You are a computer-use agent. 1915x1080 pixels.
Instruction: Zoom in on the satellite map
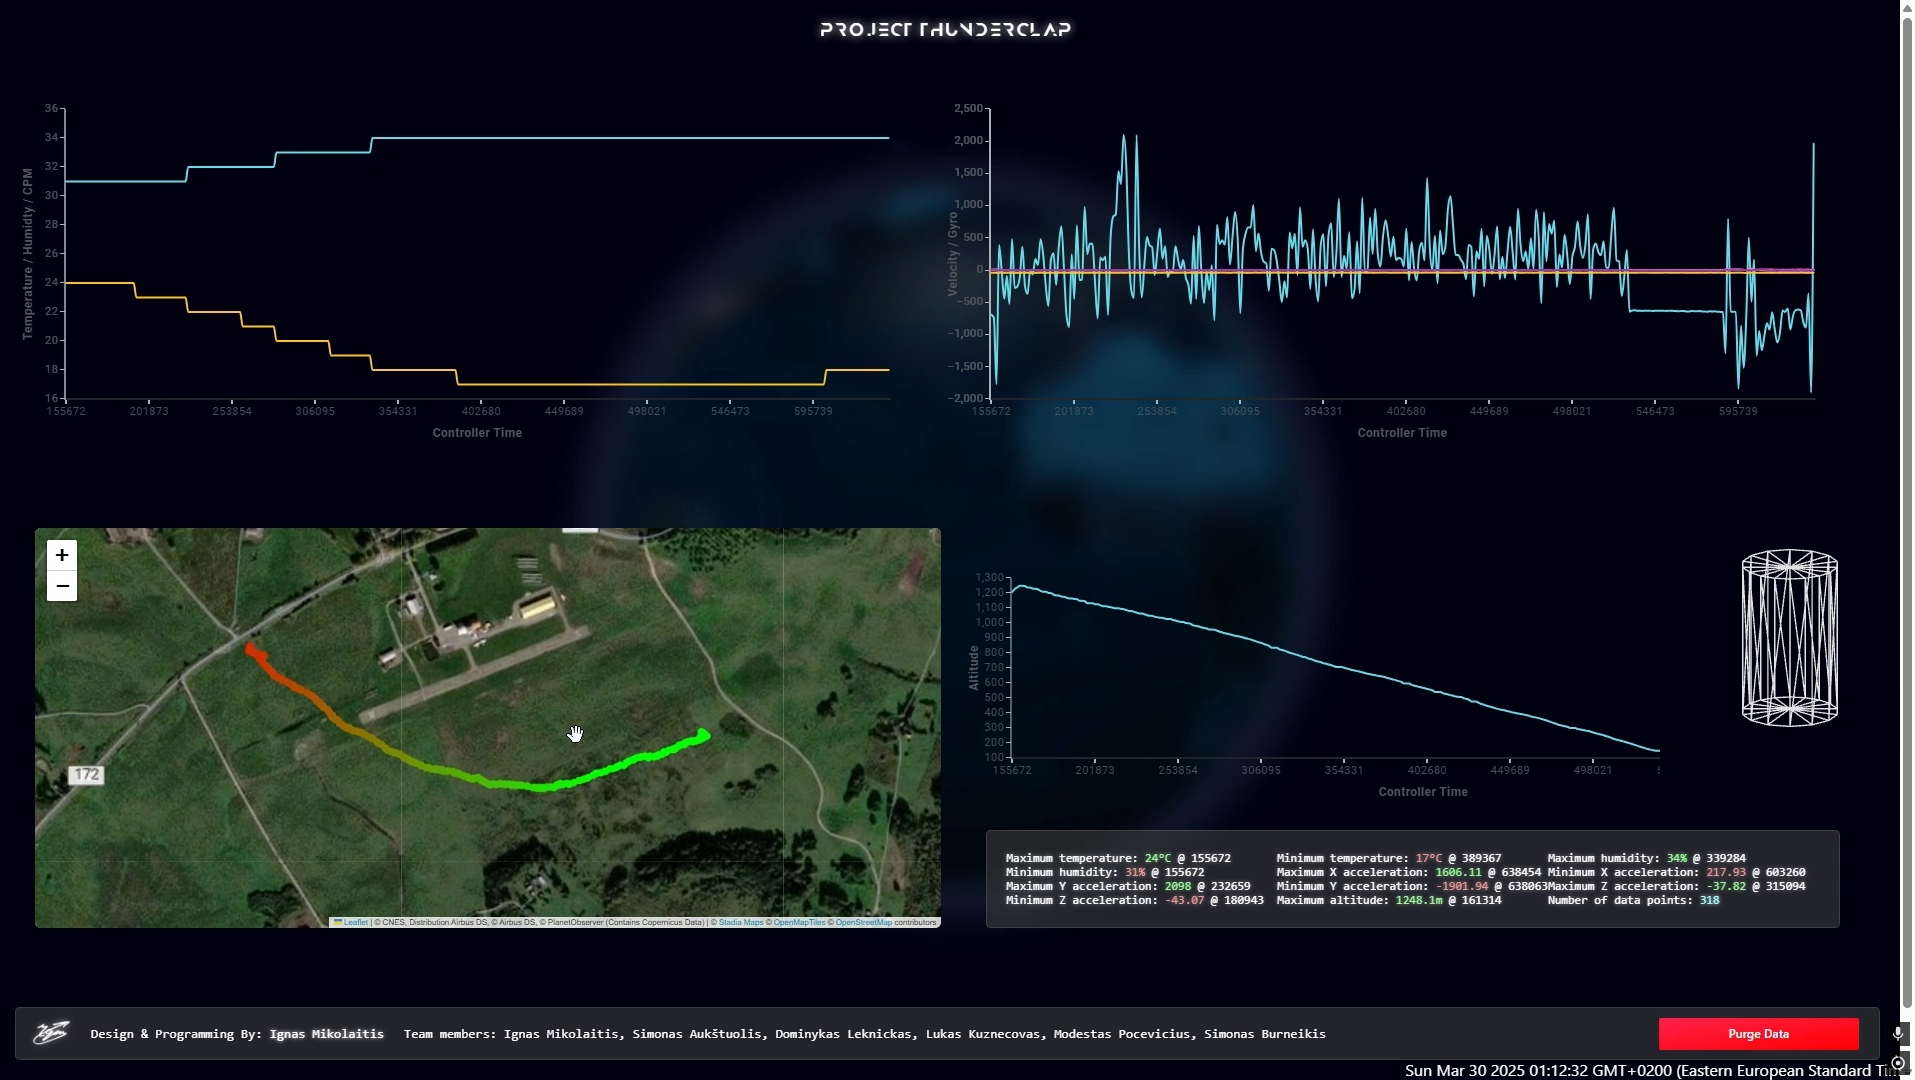[61, 555]
